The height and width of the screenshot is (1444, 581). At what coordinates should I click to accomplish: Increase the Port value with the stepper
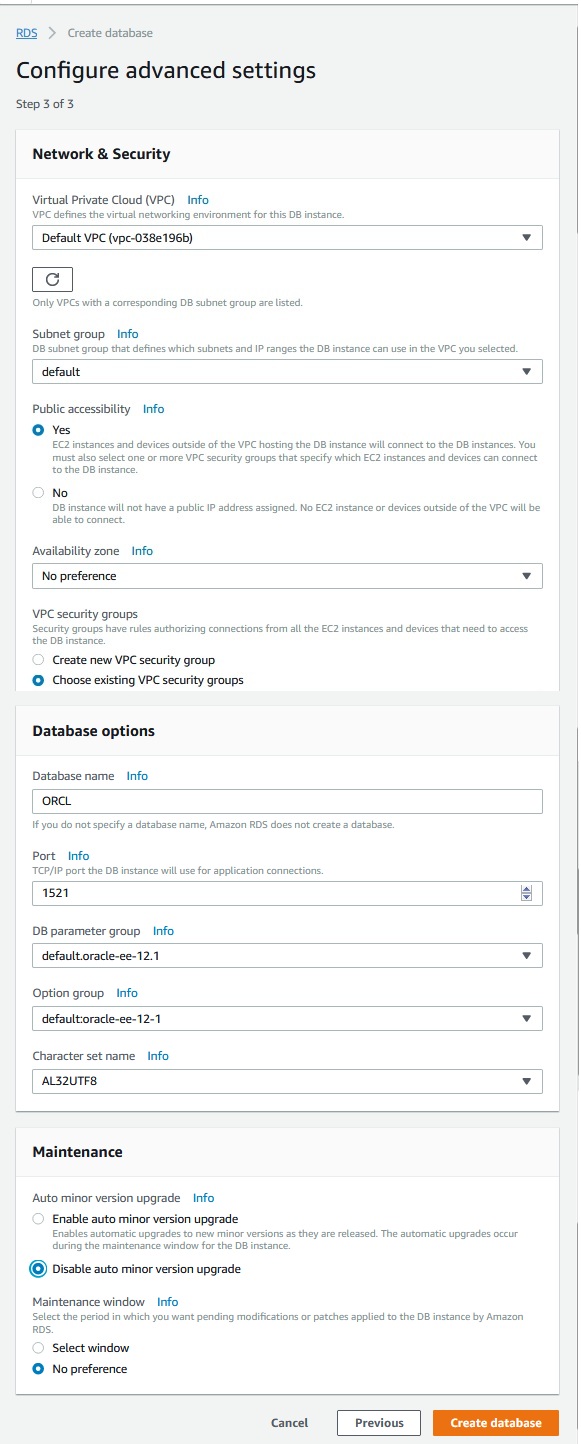(527, 888)
